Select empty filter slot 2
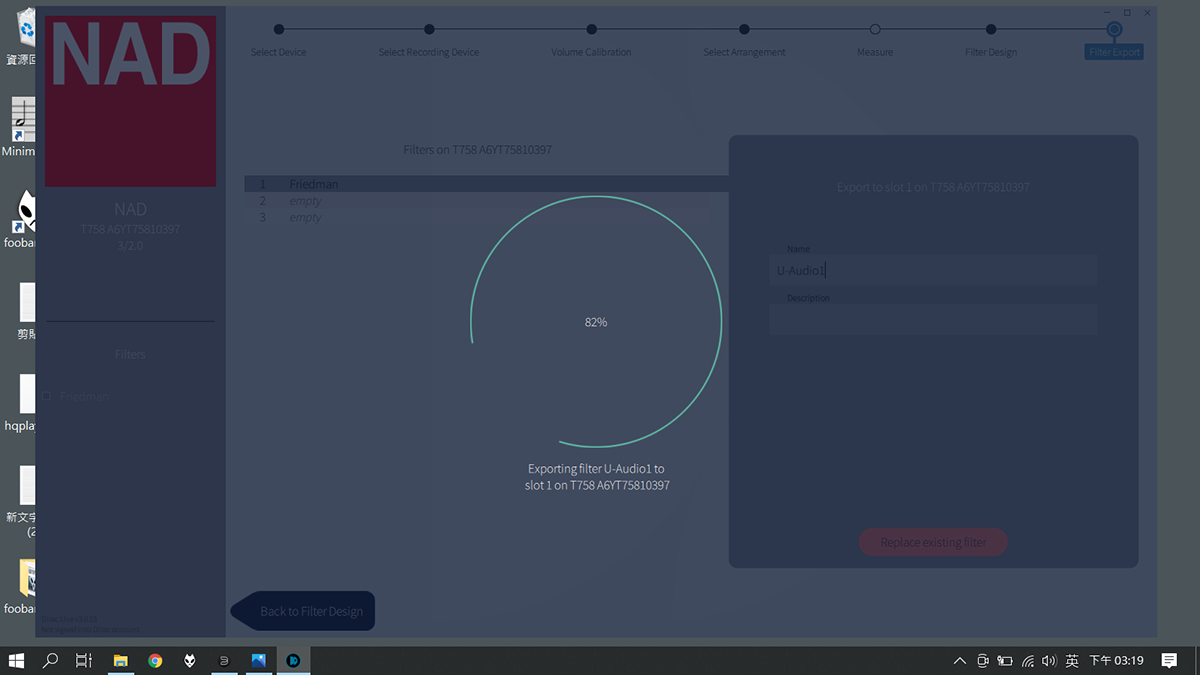Image resolution: width=1200 pixels, height=675 pixels. point(487,201)
